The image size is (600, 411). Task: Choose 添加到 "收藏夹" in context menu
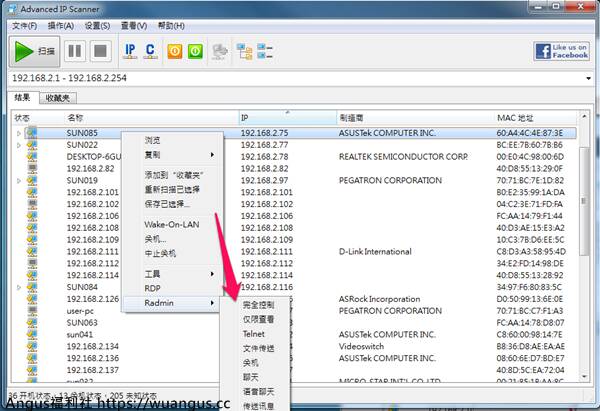coord(172,175)
